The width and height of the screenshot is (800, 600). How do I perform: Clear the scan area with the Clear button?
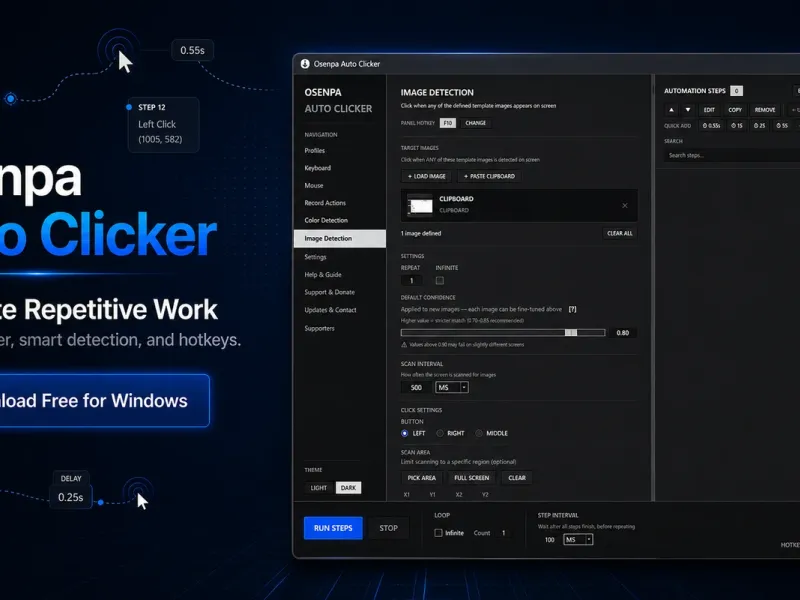(517, 478)
